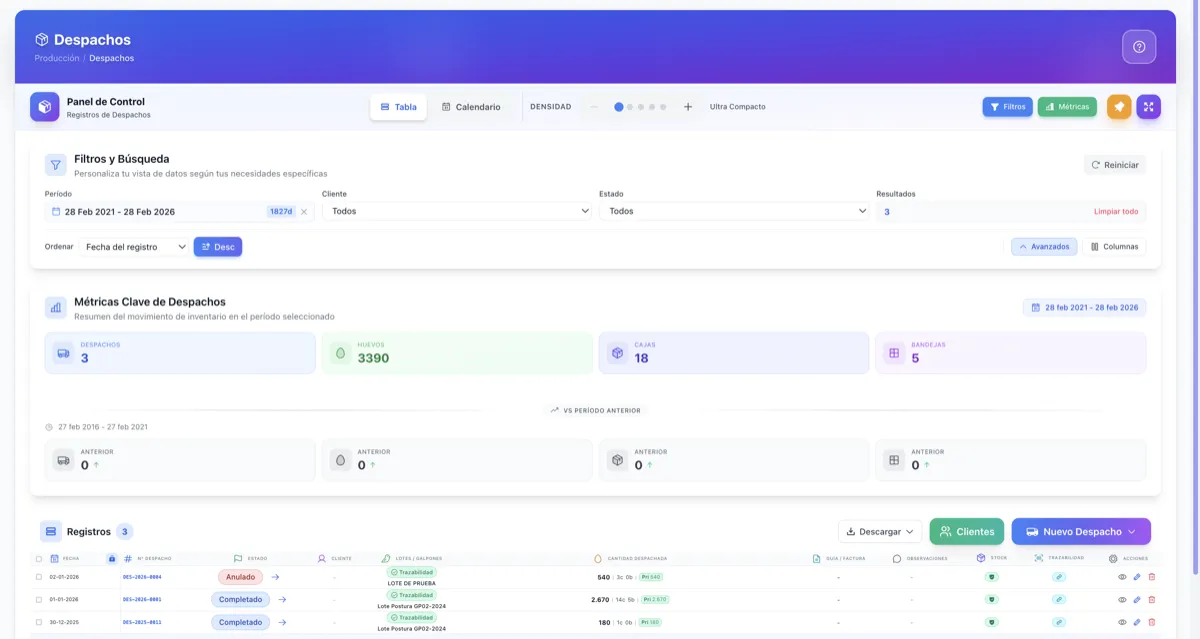Image resolution: width=1200 pixels, height=639 pixels.
Task: Select row checkbox for dispatch 02-01-2026
Action: [x=39, y=577]
